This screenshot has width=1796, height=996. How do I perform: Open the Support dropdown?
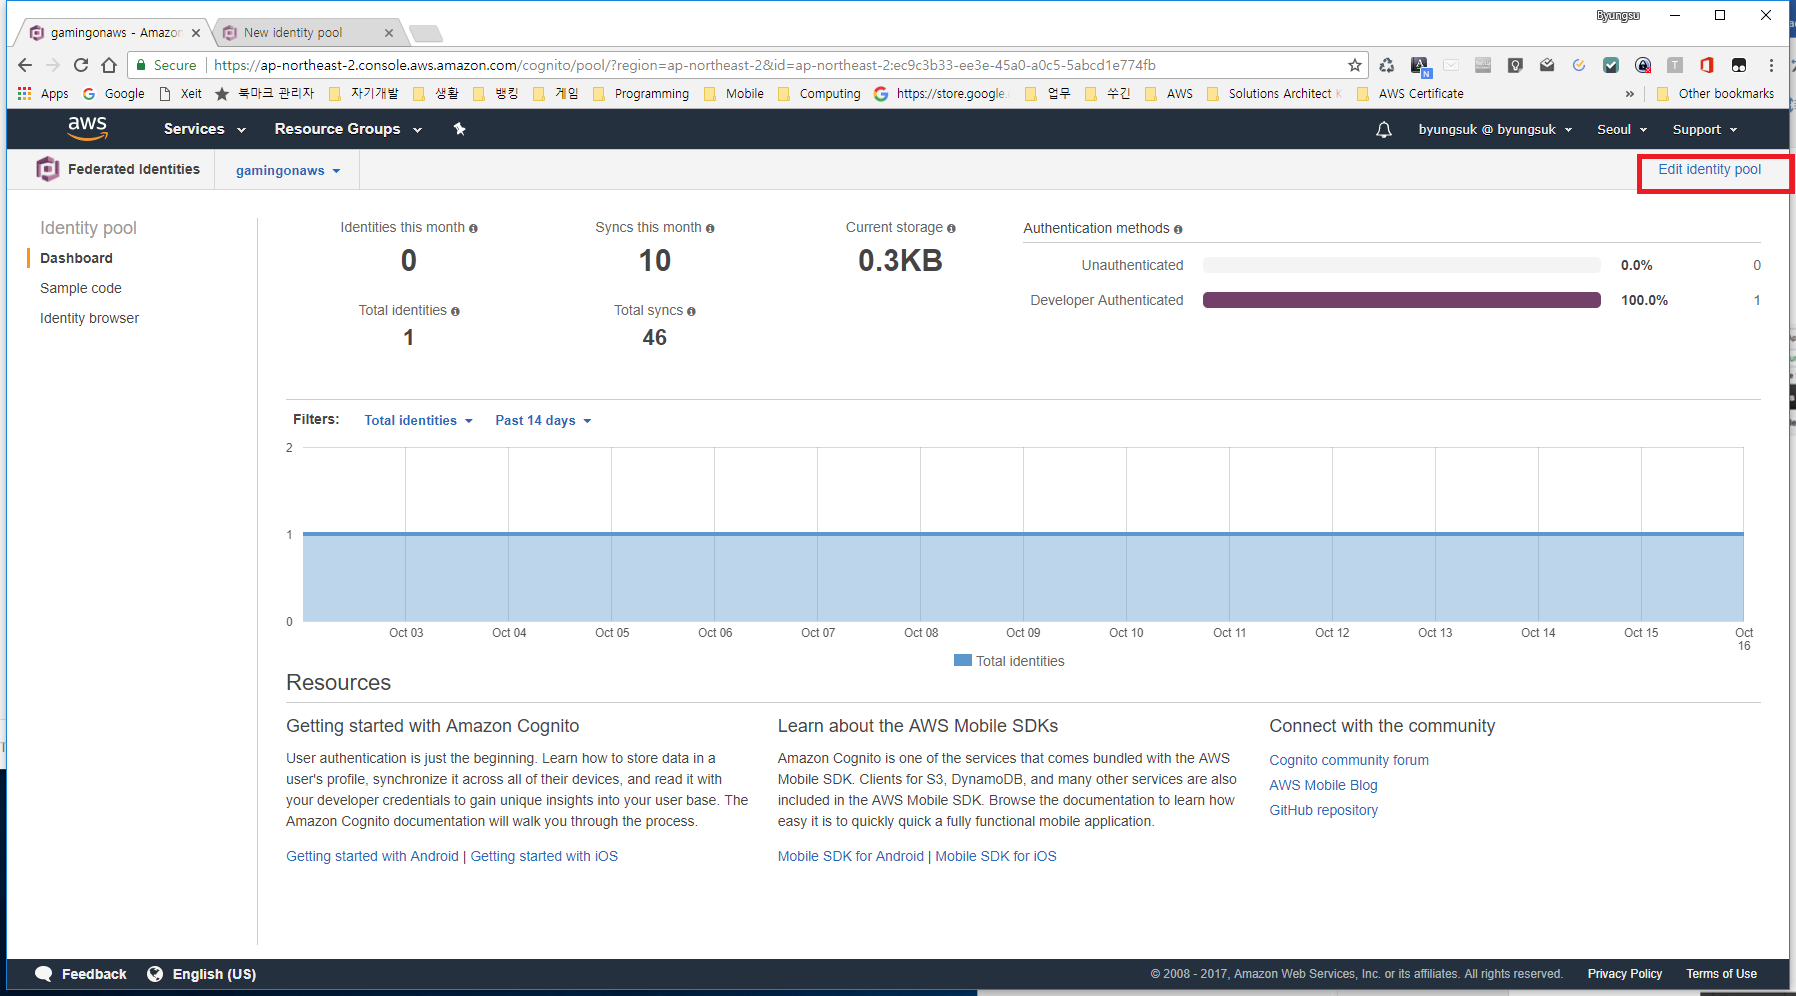point(1705,130)
